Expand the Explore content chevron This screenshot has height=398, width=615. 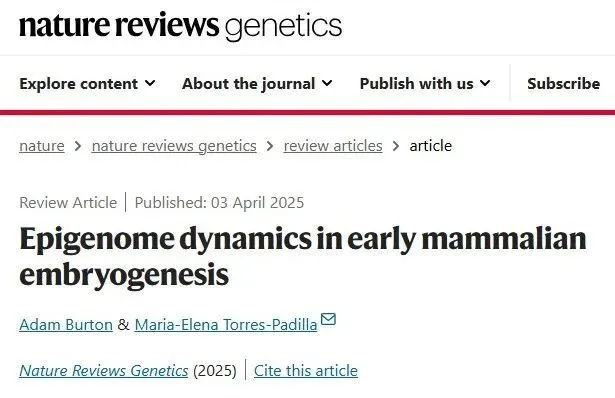(x=150, y=83)
